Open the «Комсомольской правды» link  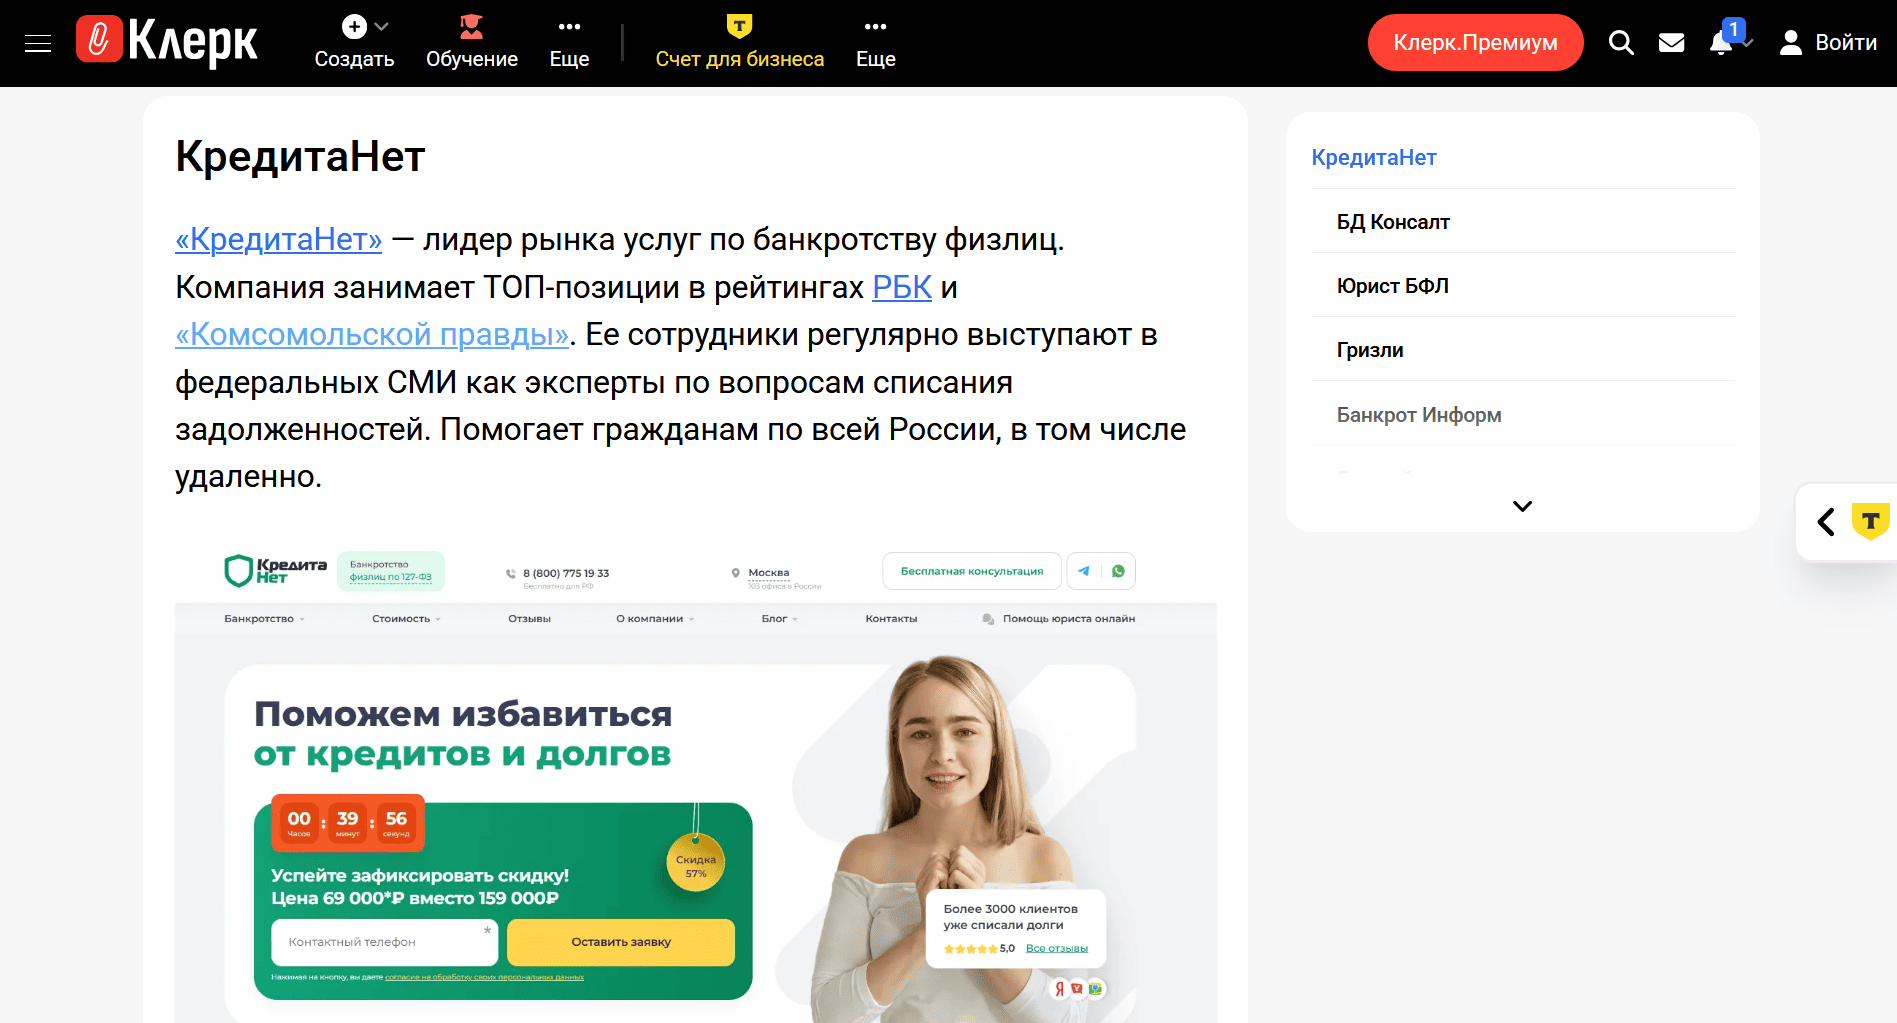[x=372, y=334]
